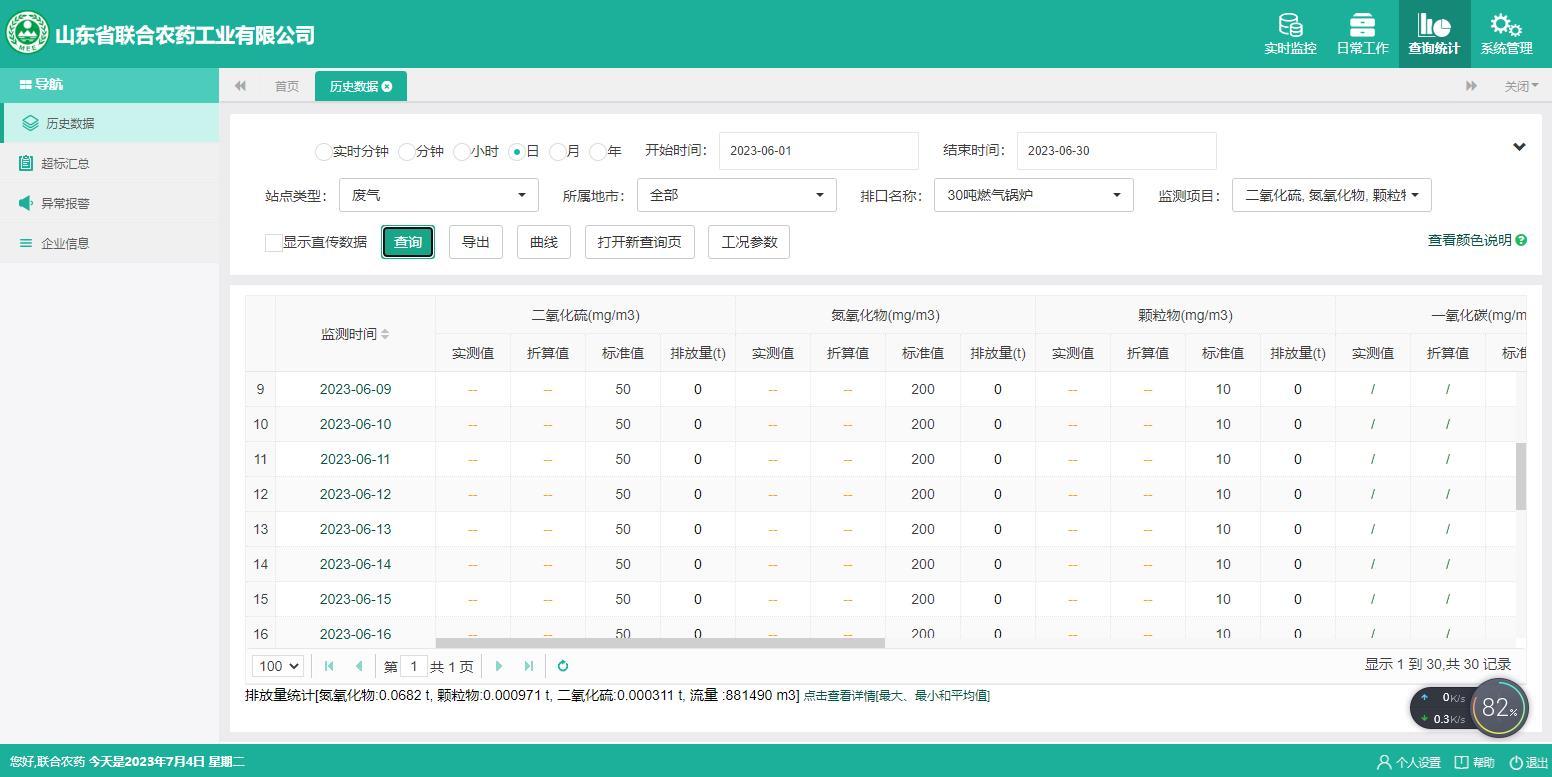1552x777 pixels.
Task: Click the 开始时间 date field
Action: (819, 151)
